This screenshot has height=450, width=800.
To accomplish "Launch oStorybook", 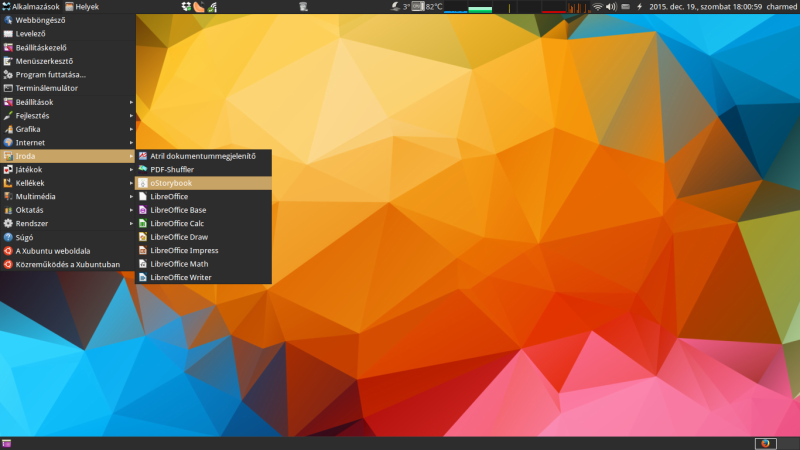I will [203, 183].
